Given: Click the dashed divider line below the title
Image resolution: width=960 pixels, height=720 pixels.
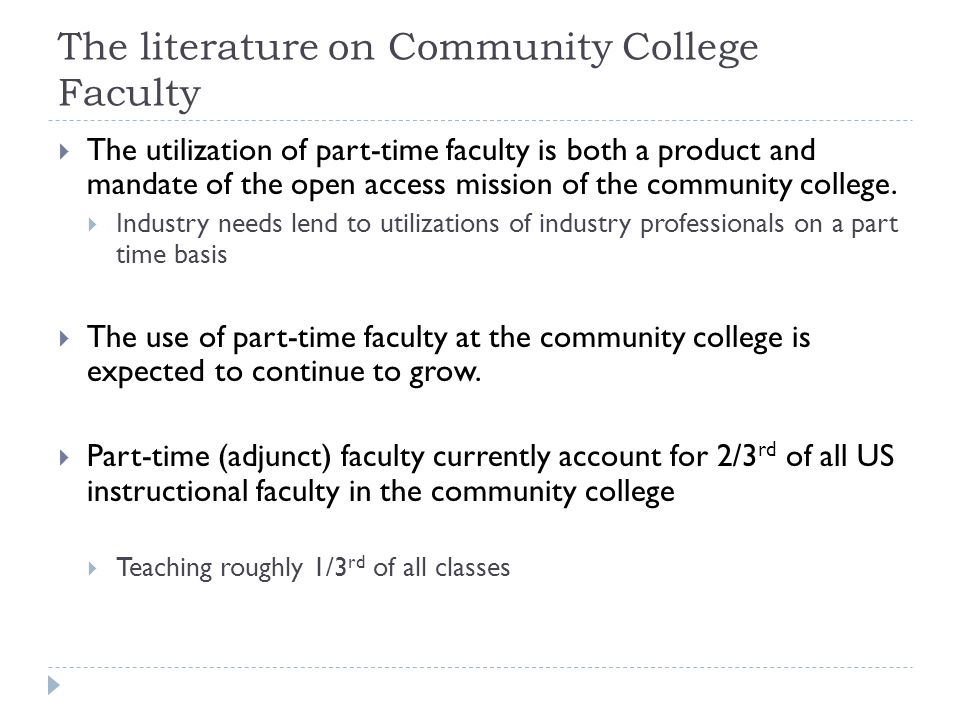Looking at the screenshot, I should [x=480, y=121].
